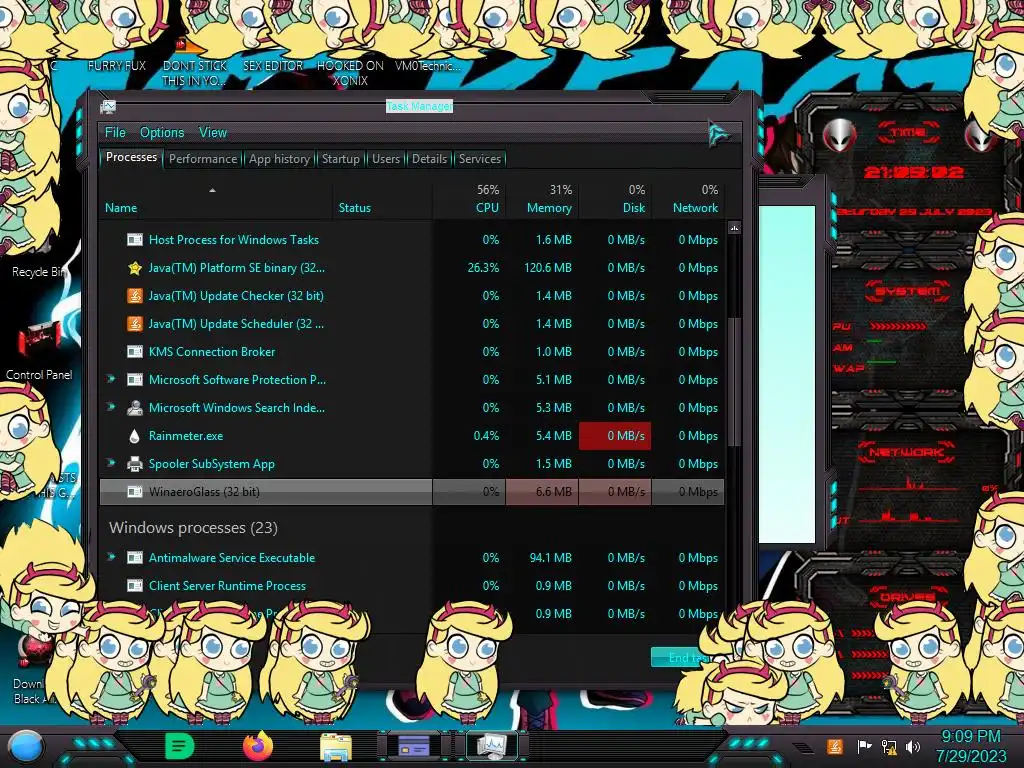The width and height of the screenshot is (1024, 768).
Task: Click the Windows processes (23) group heading
Action: (x=193, y=528)
